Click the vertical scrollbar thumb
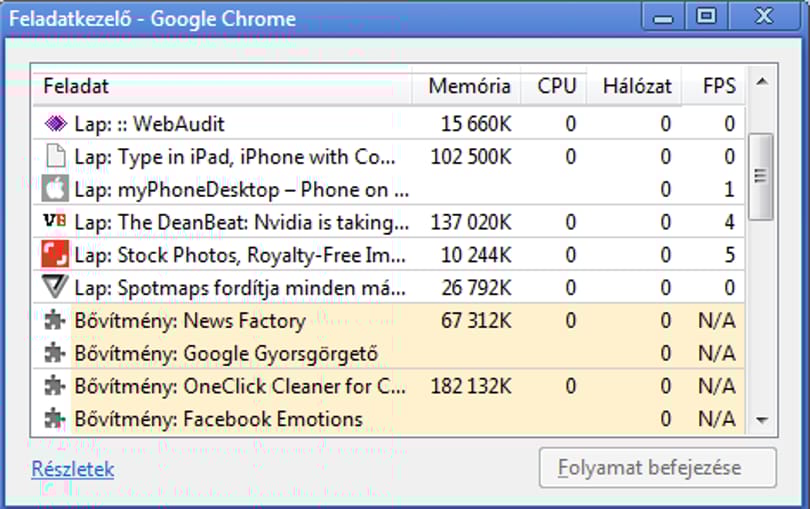This screenshot has width=810, height=509. point(760,176)
